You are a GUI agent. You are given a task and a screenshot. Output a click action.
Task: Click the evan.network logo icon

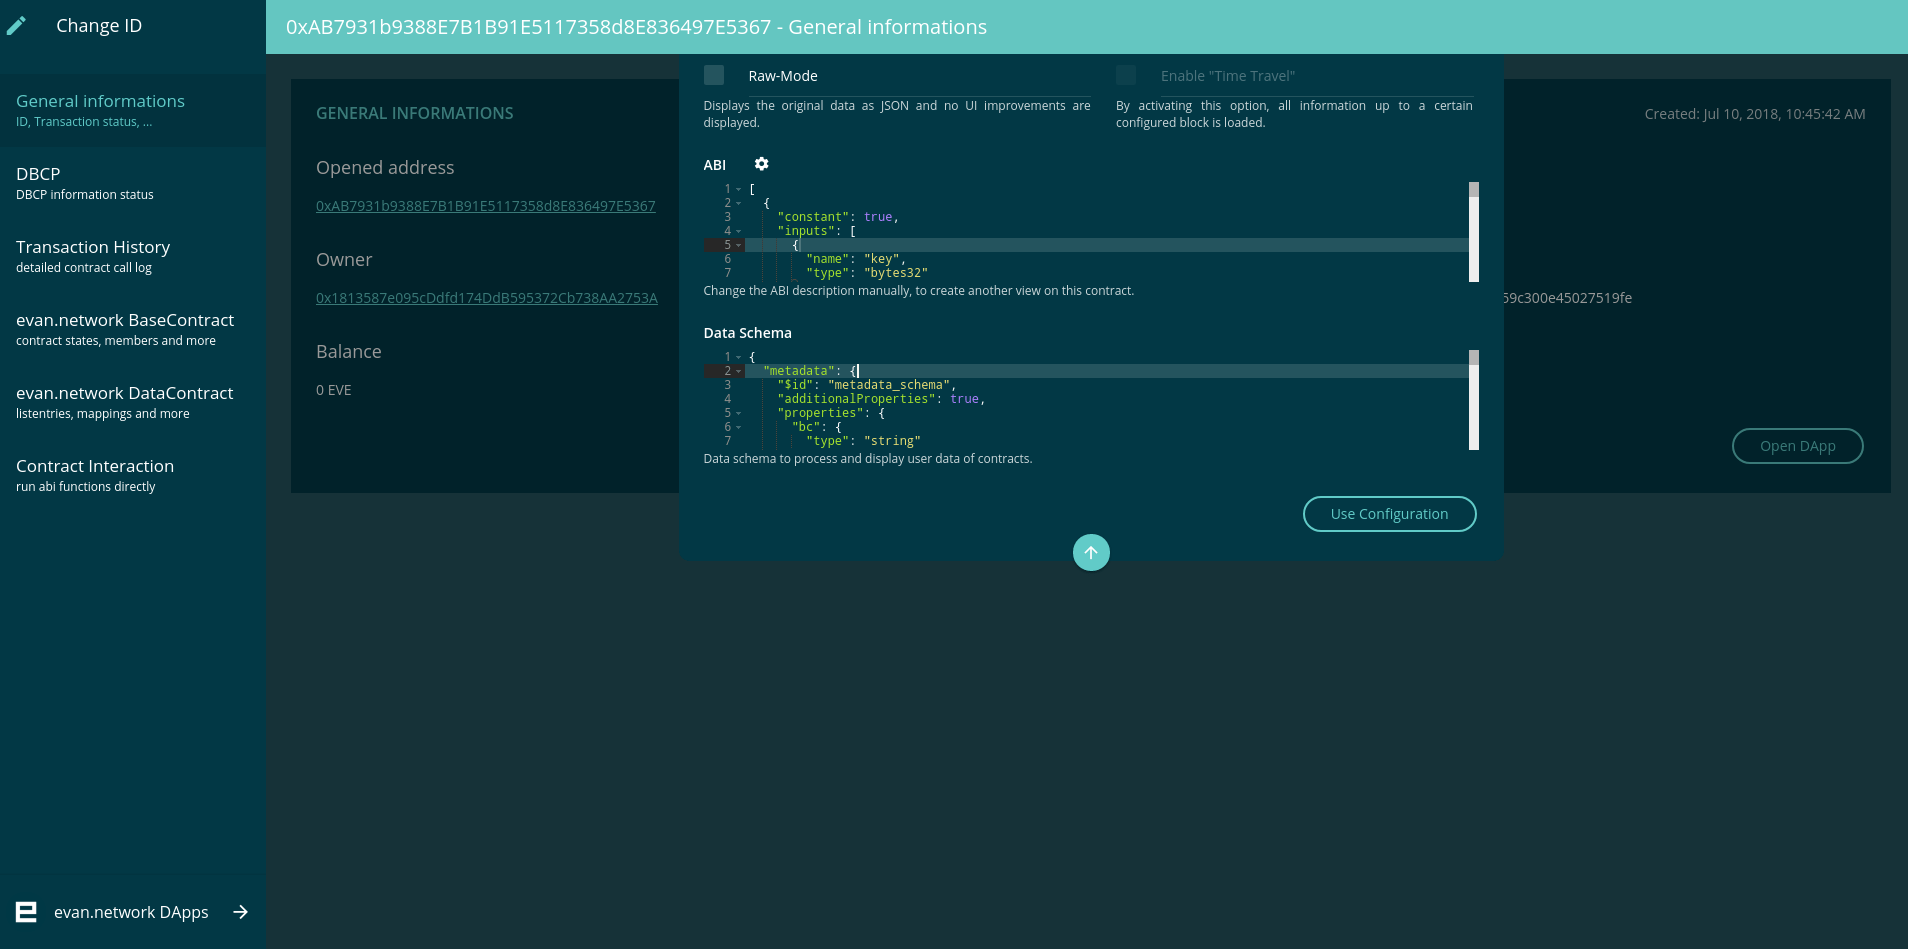(27, 912)
